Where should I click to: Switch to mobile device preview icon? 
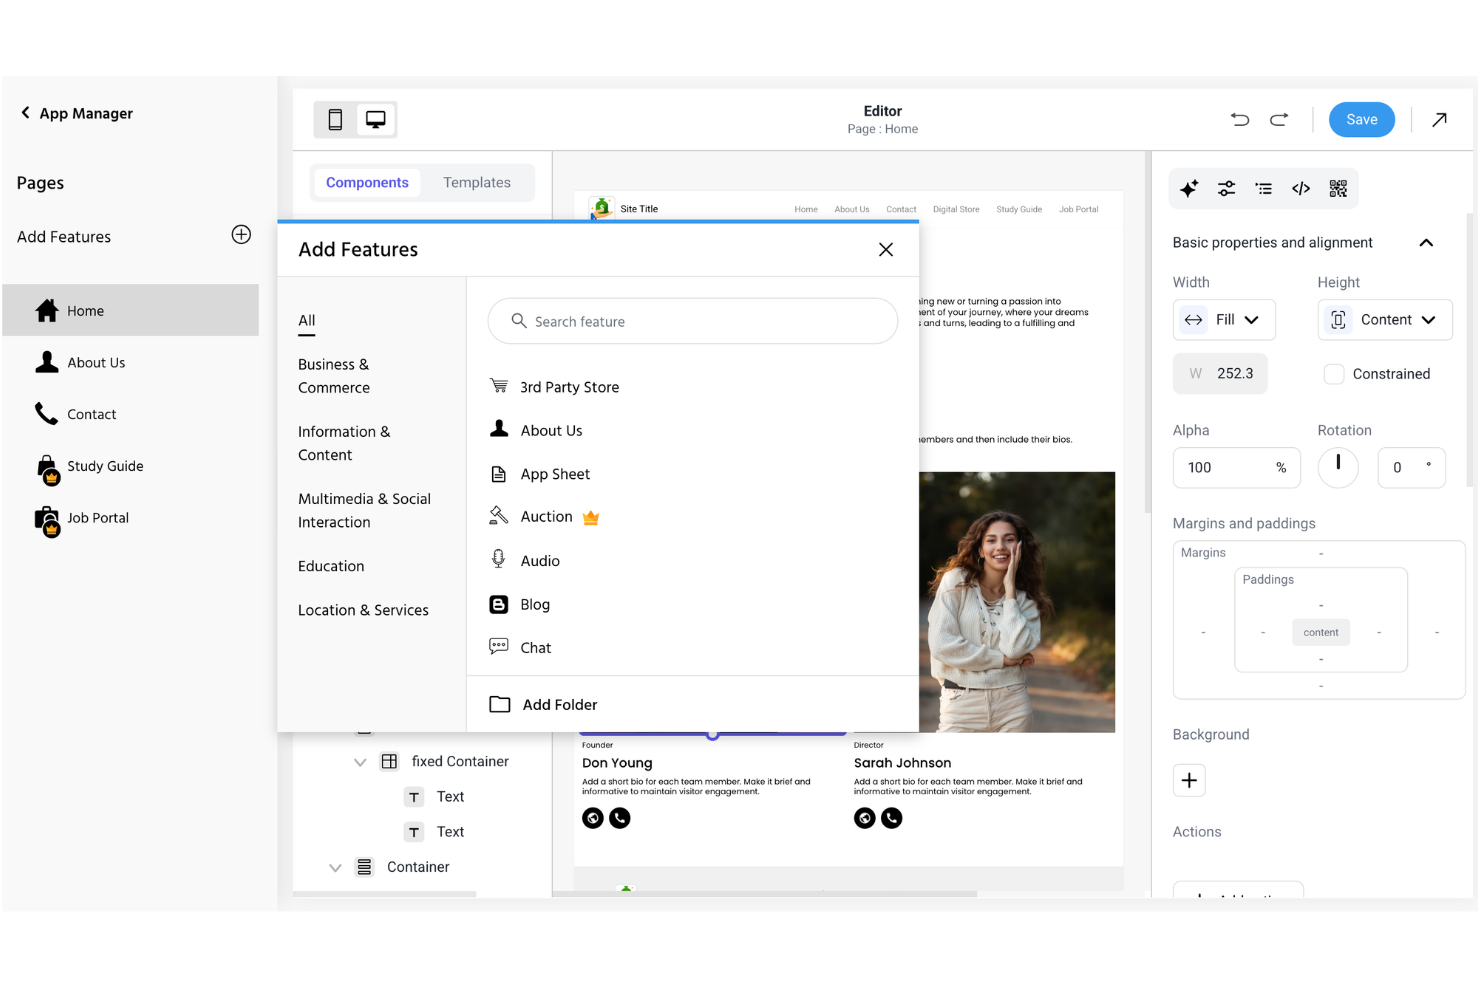(335, 120)
